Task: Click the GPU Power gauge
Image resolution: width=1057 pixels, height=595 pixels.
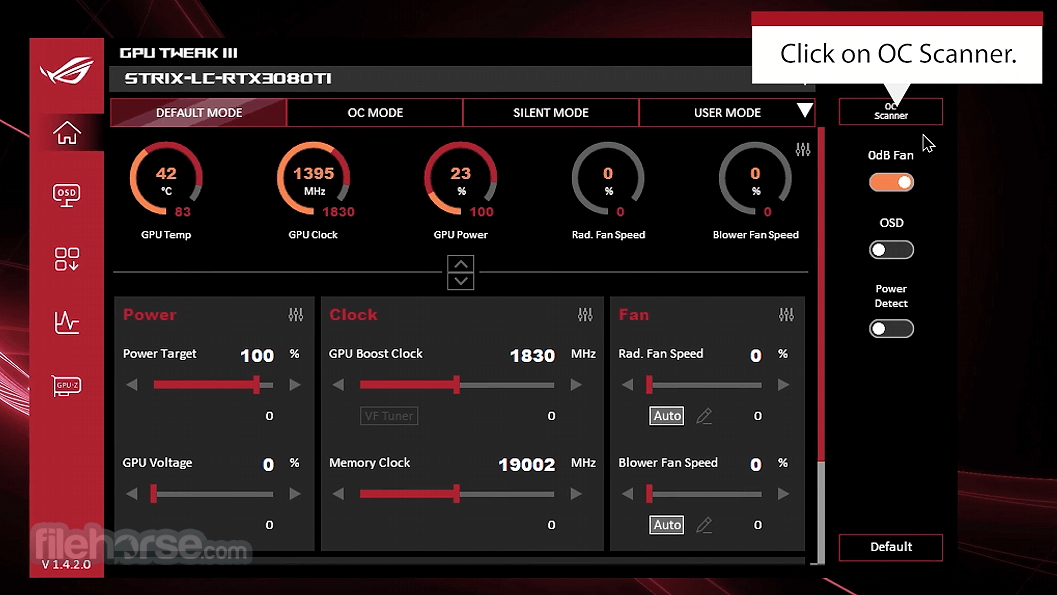Action: [x=460, y=179]
